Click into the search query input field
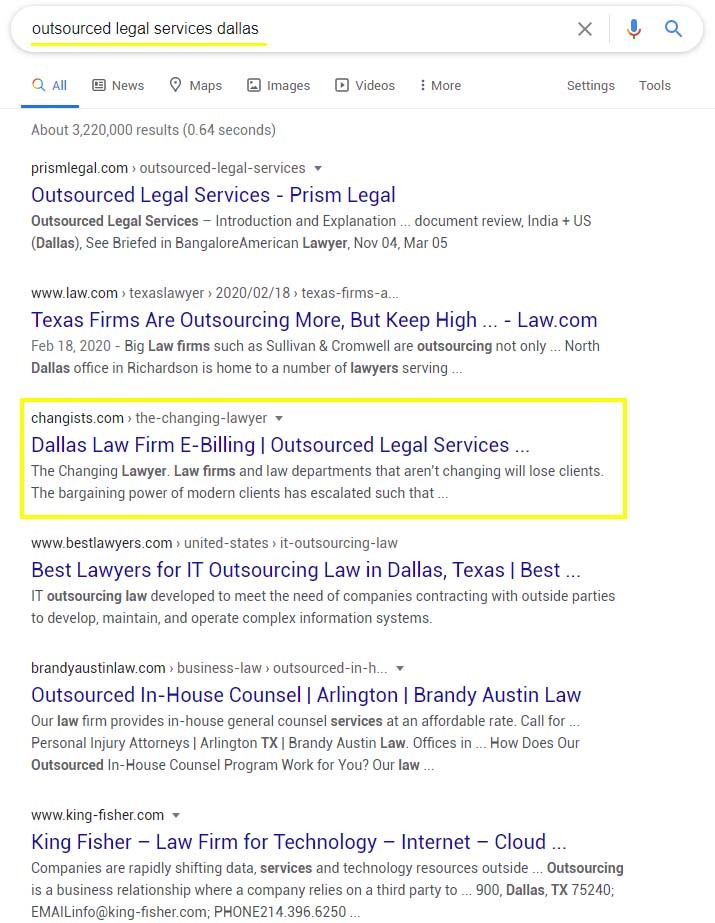 [300, 29]
